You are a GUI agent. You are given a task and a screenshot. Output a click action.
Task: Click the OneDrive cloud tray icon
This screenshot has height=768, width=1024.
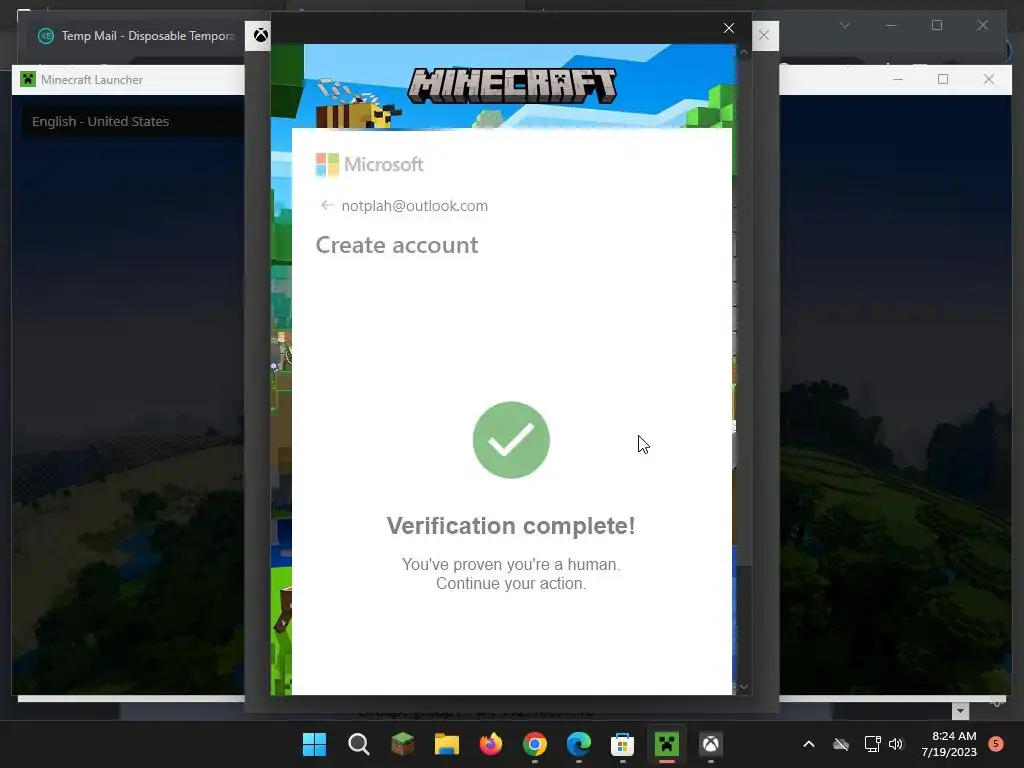(841, 744)
